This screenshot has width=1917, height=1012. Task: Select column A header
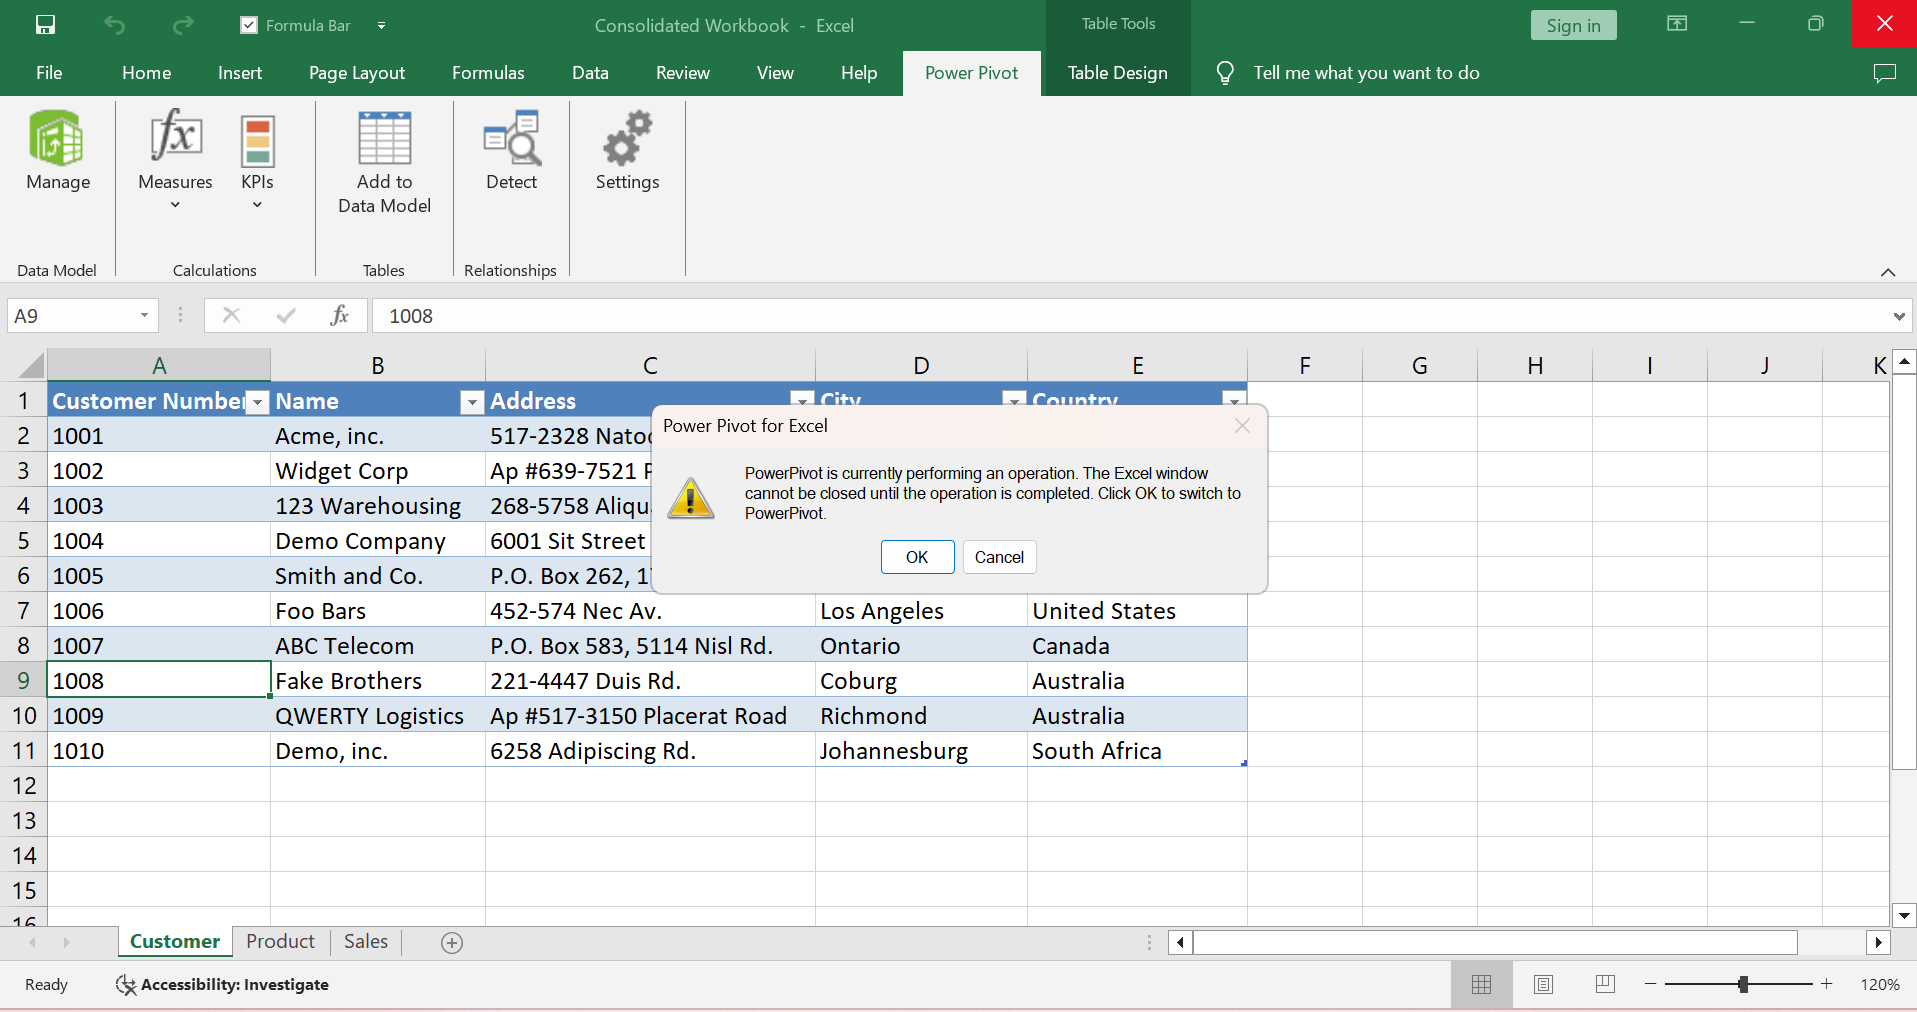coord(159,365)
